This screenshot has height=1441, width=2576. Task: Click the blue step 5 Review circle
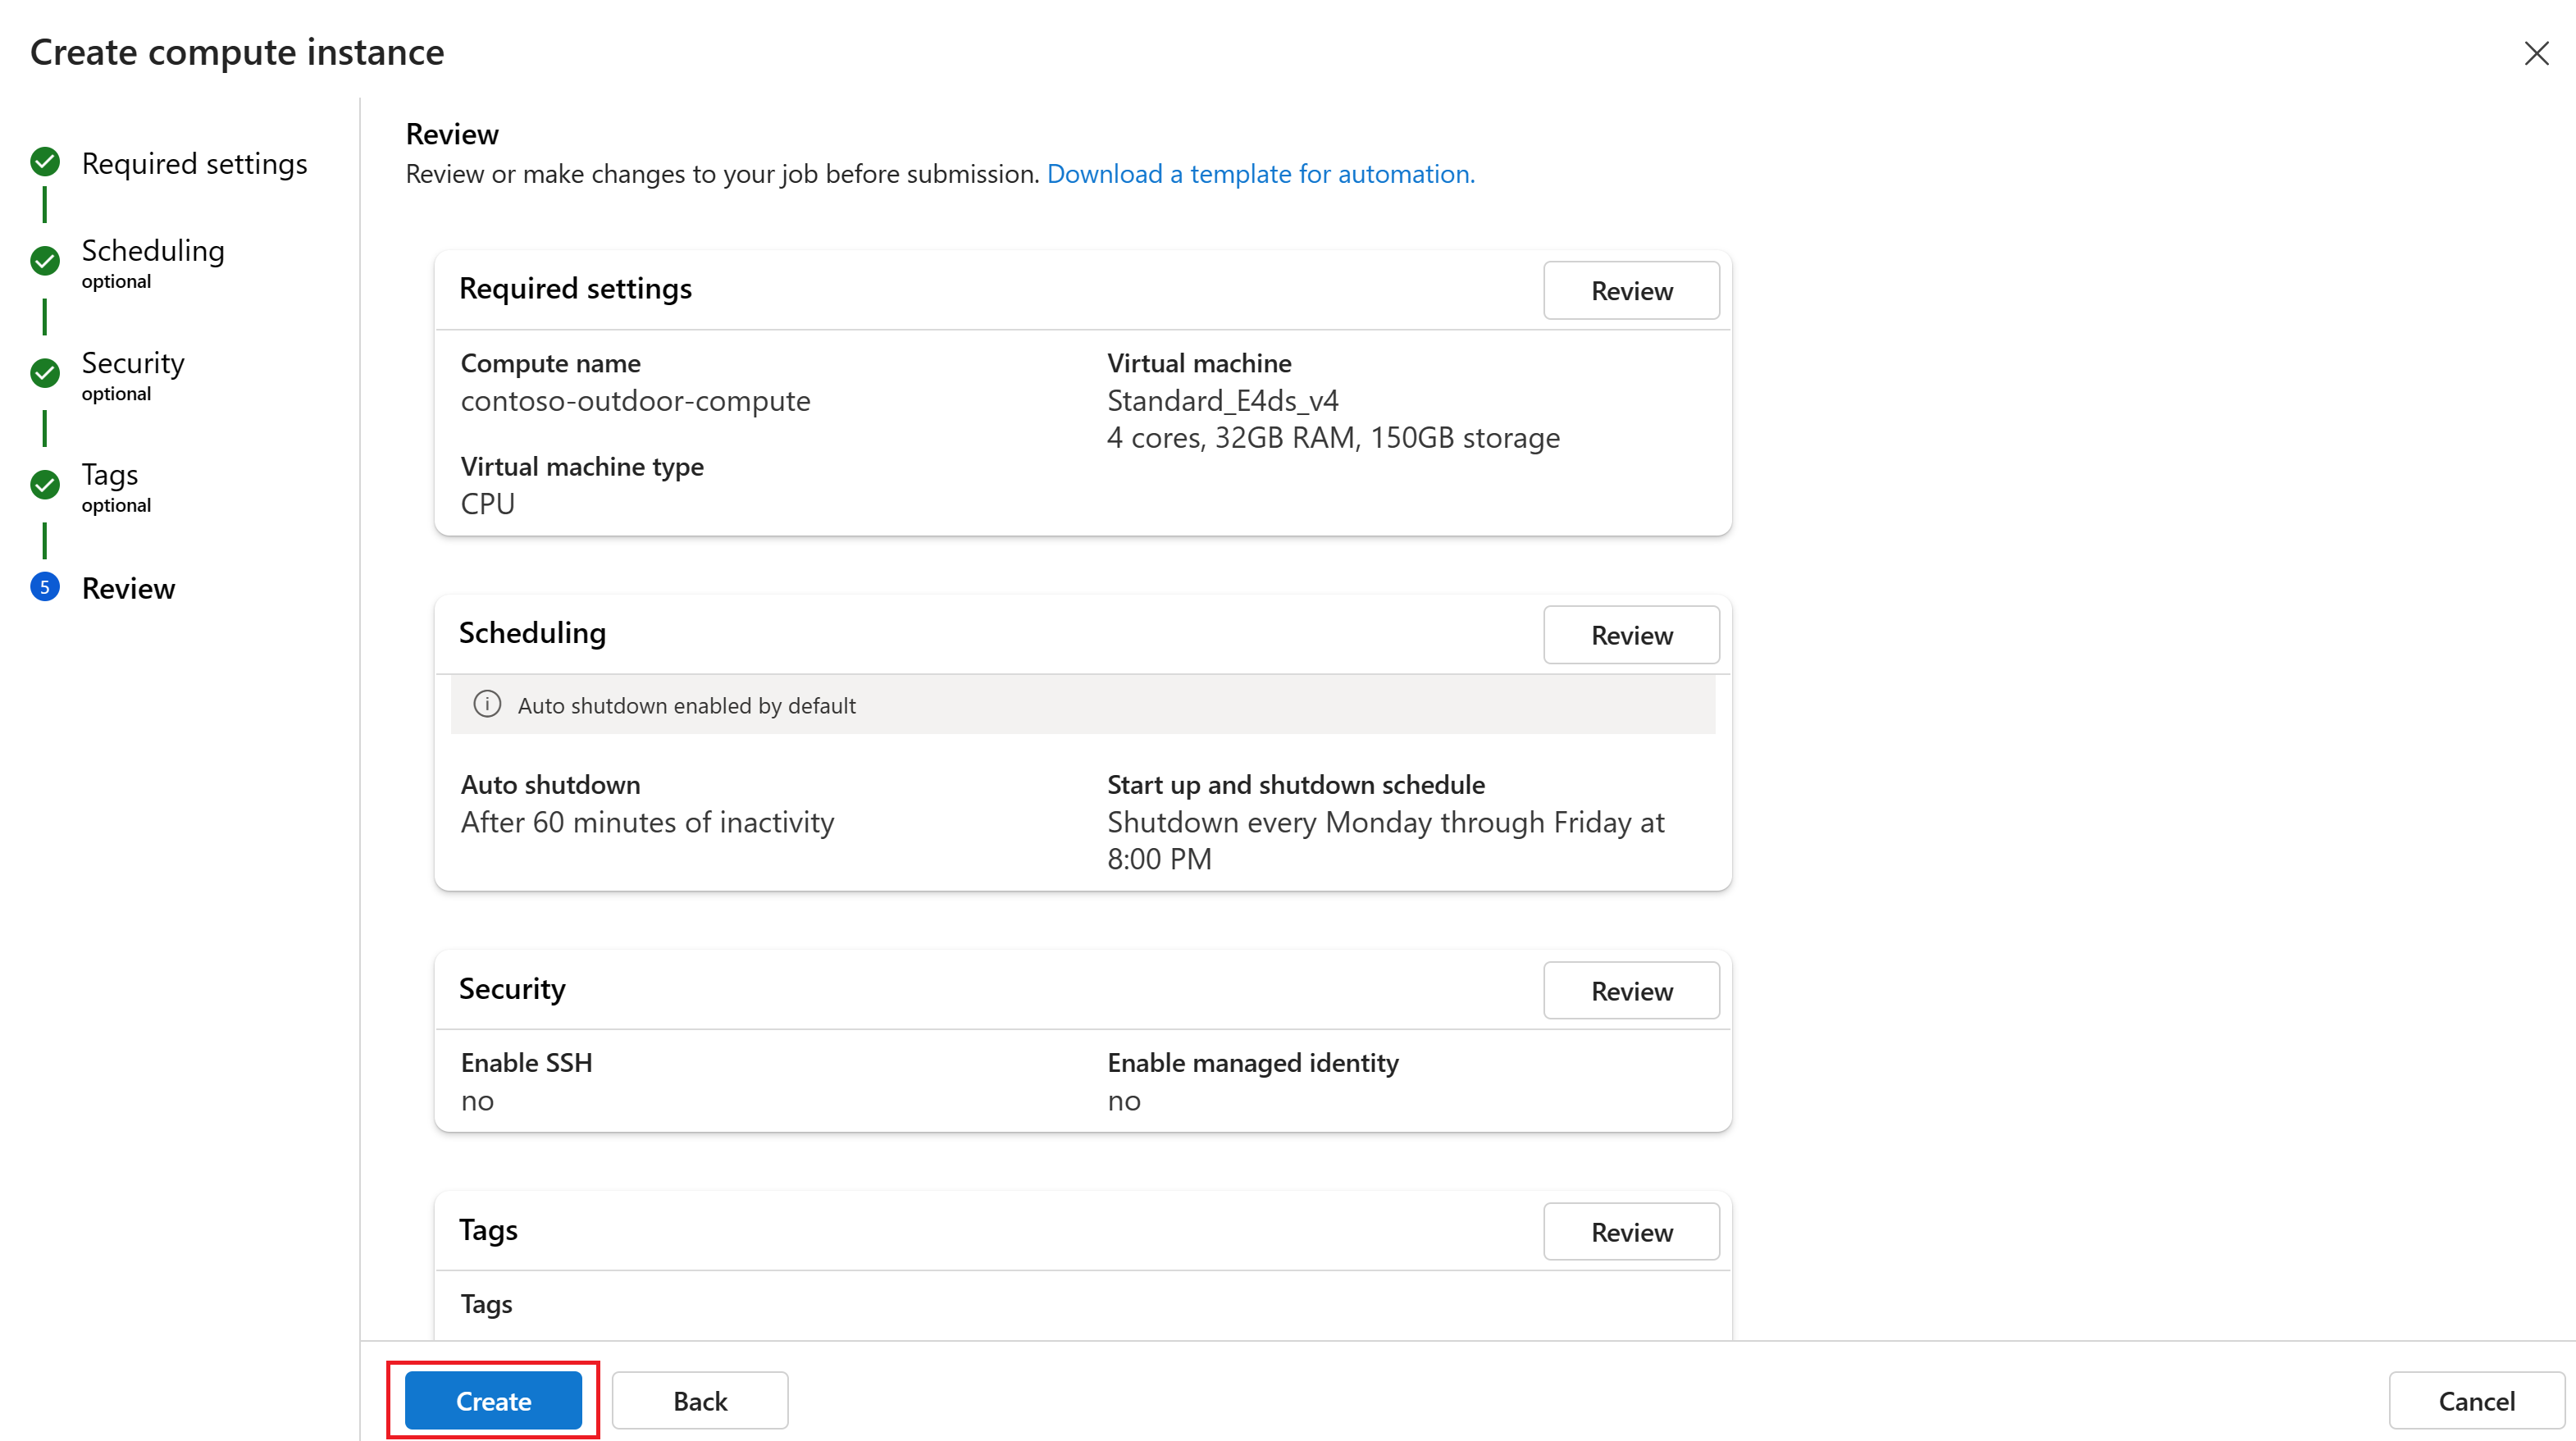[x=45, y=587]
